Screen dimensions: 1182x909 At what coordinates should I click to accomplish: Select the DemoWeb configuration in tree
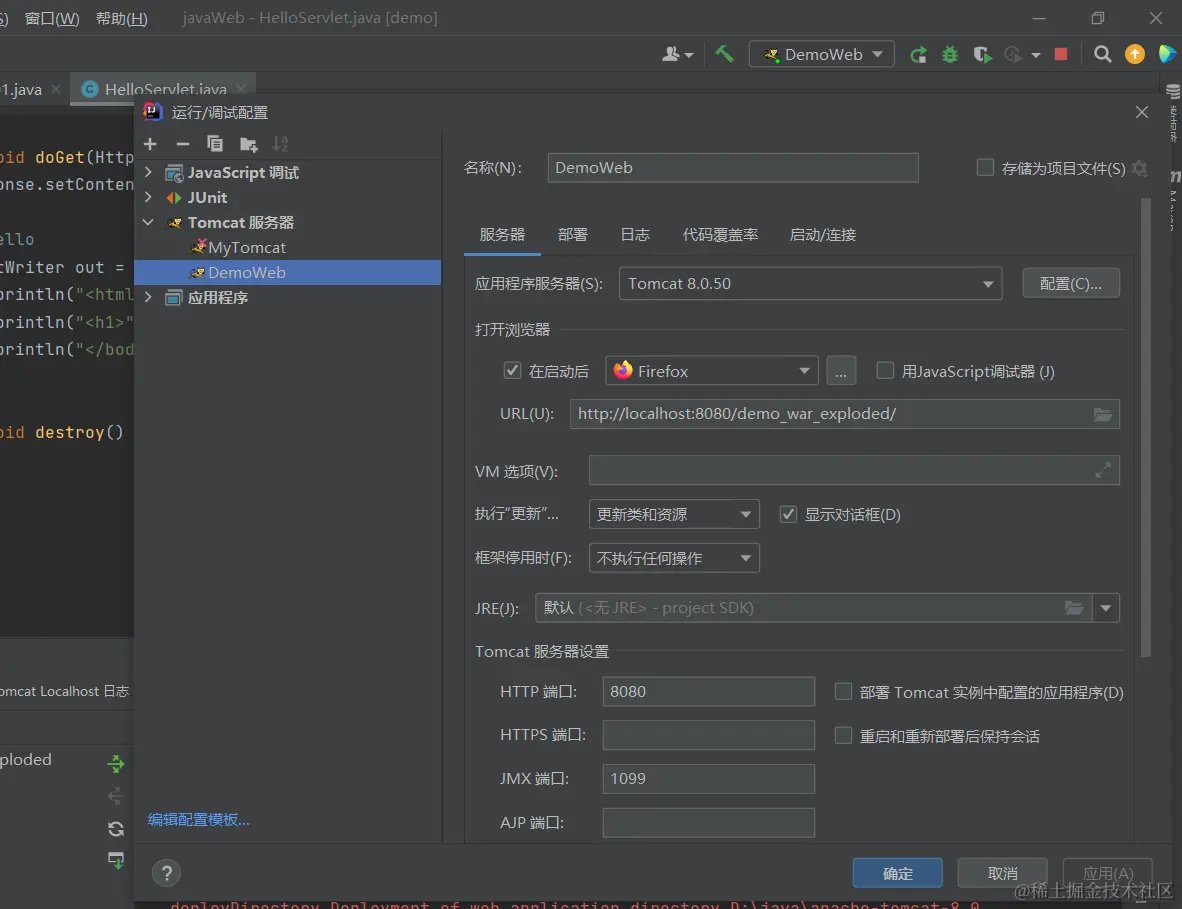pyautogui.click(x=287, y=272)
